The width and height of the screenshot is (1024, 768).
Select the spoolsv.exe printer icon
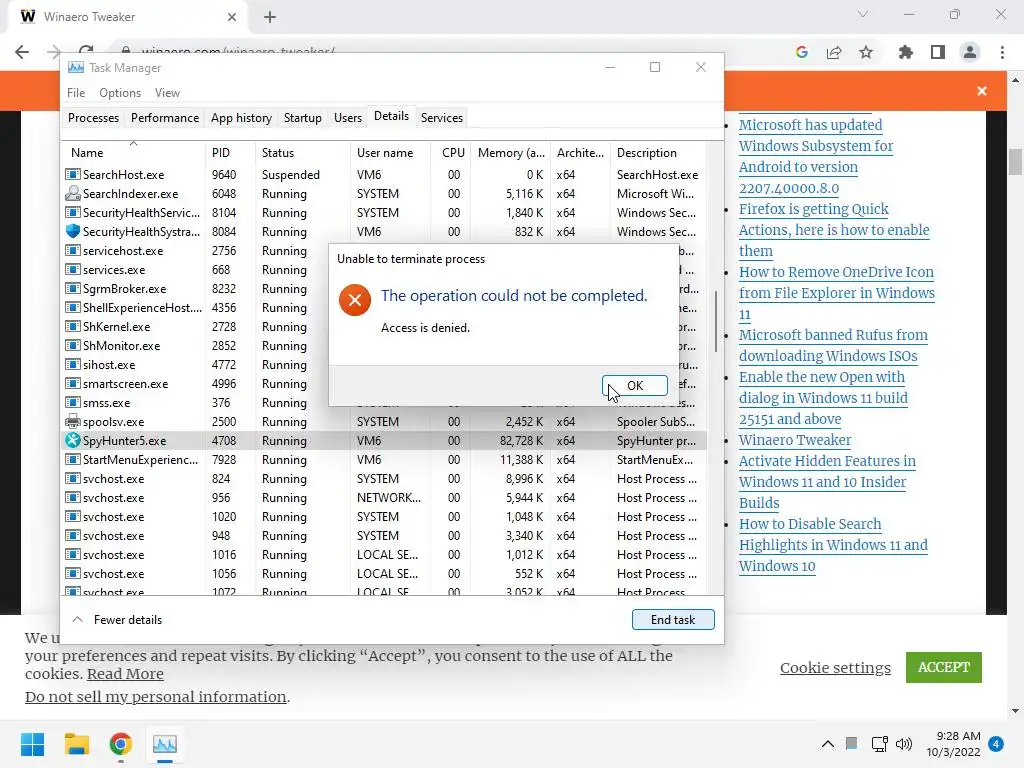(x=72, y=421)
